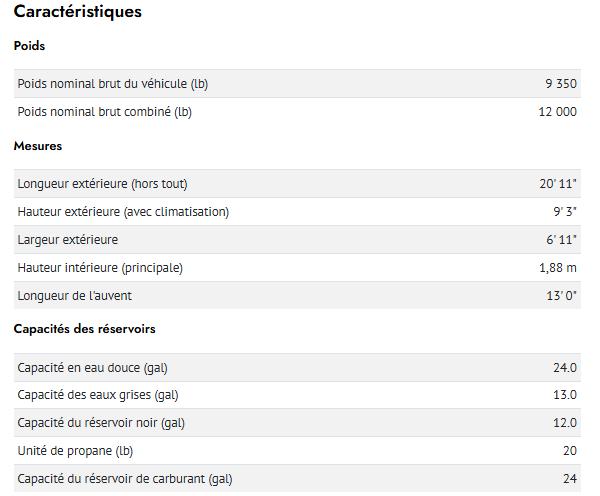Select Capacité du réservoir de carburant row
This screenshot has width=600, height=496.
pyautogui.click(x=297, y=478)
